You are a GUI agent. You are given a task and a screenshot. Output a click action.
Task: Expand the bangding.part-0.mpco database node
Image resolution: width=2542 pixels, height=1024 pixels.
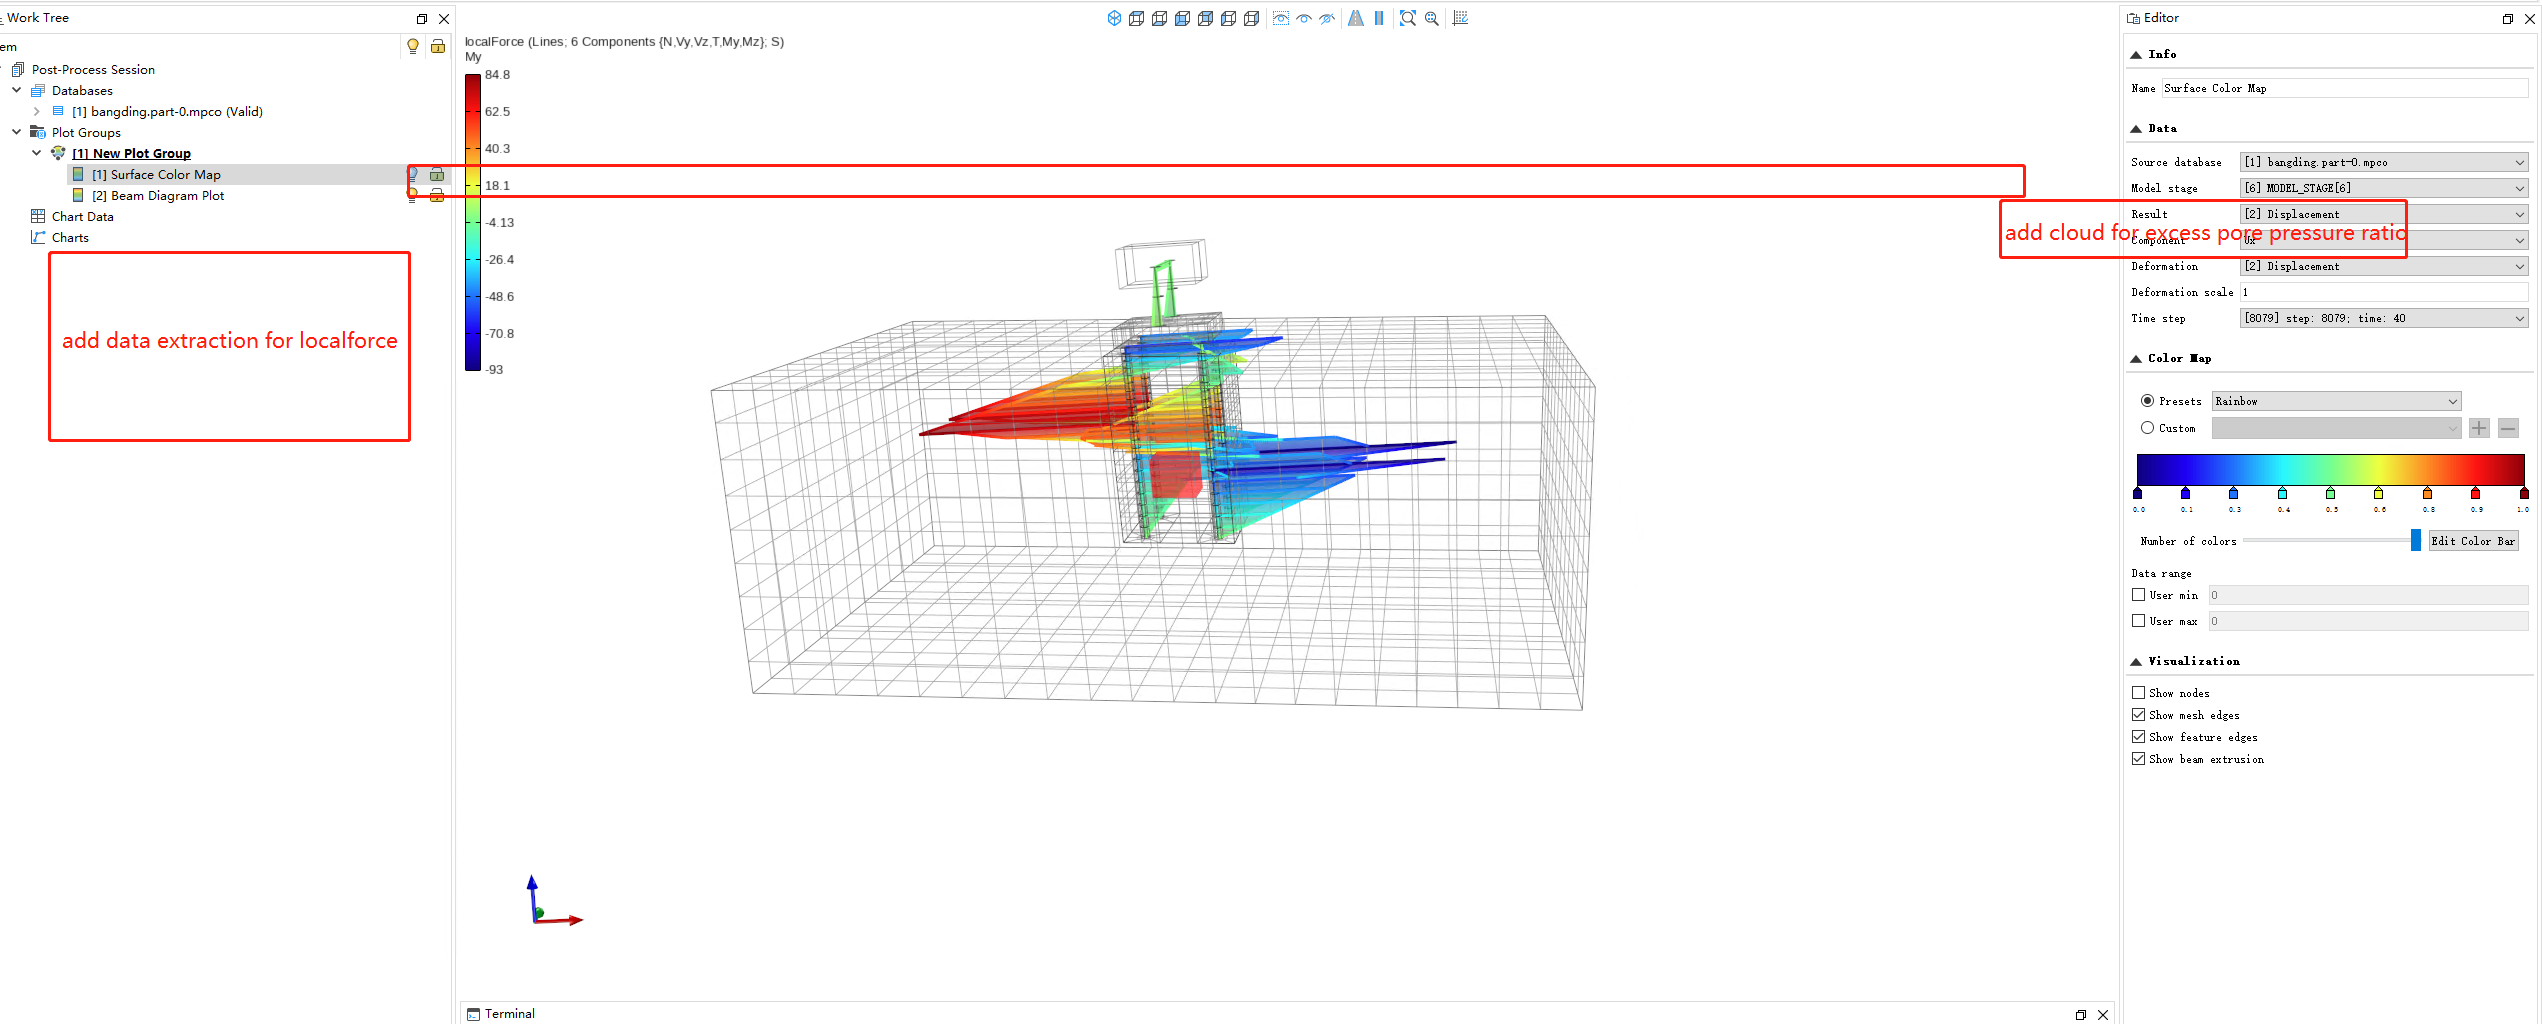pyautogui.click(x=37, y=111)
